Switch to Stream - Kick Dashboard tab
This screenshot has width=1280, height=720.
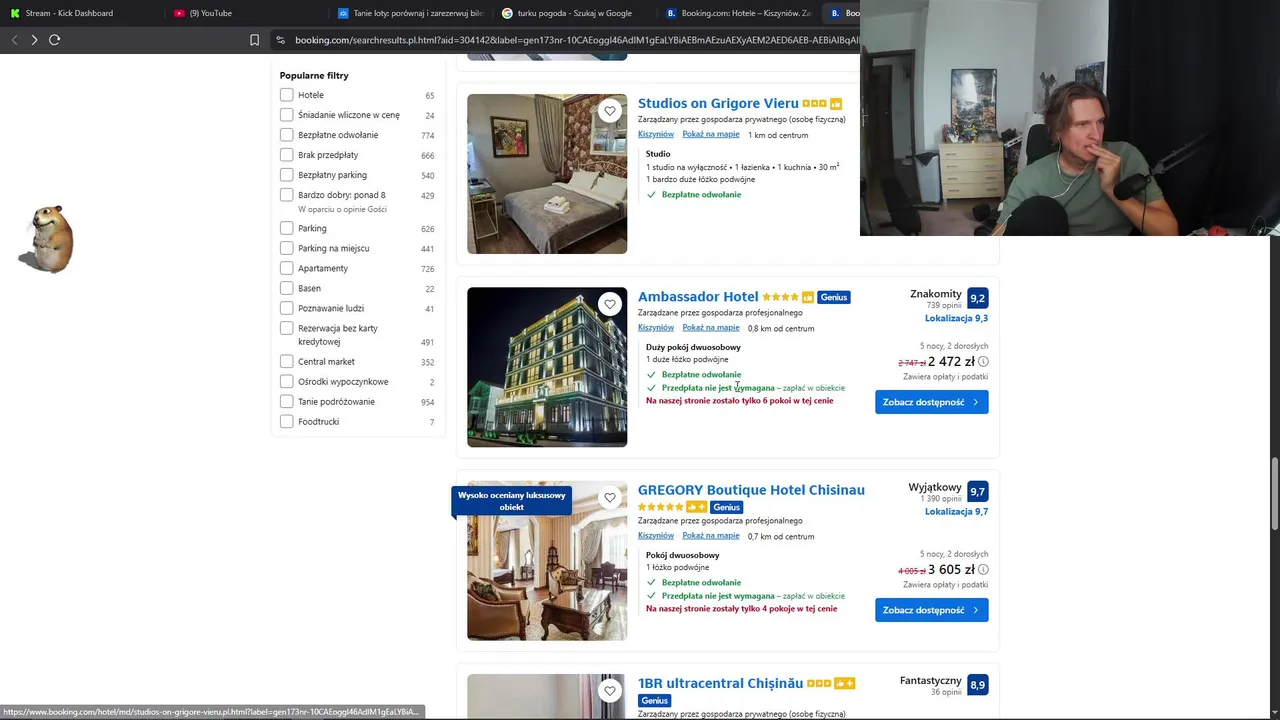[x=80, y=13]
